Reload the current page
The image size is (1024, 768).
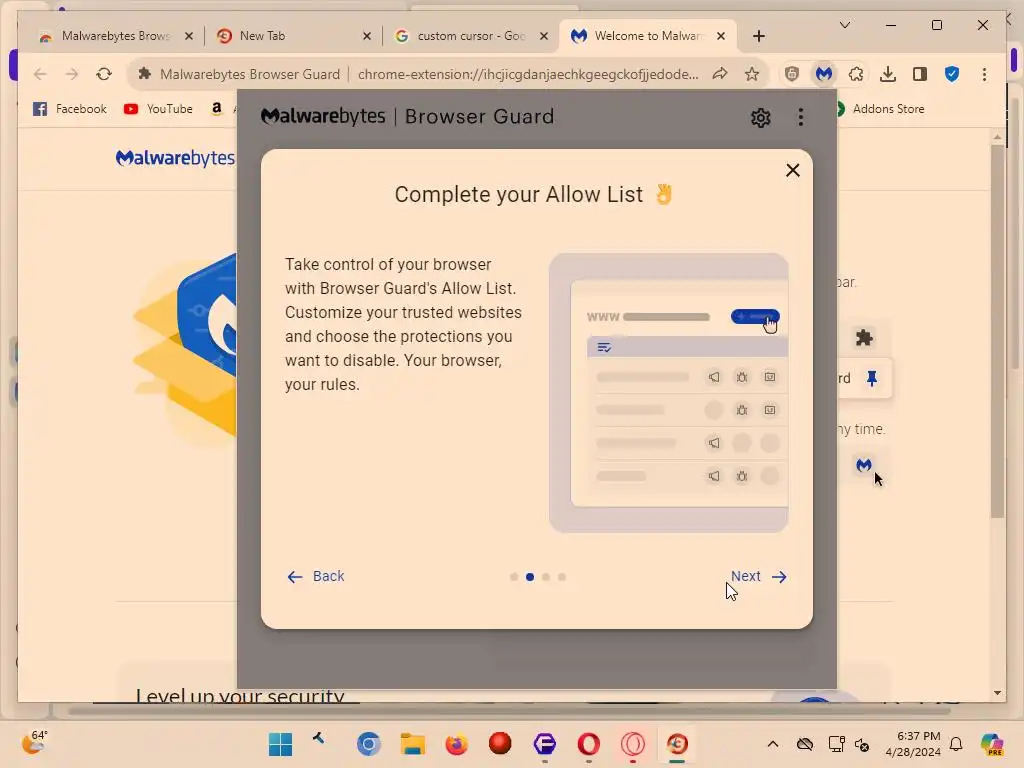(104, 74)
